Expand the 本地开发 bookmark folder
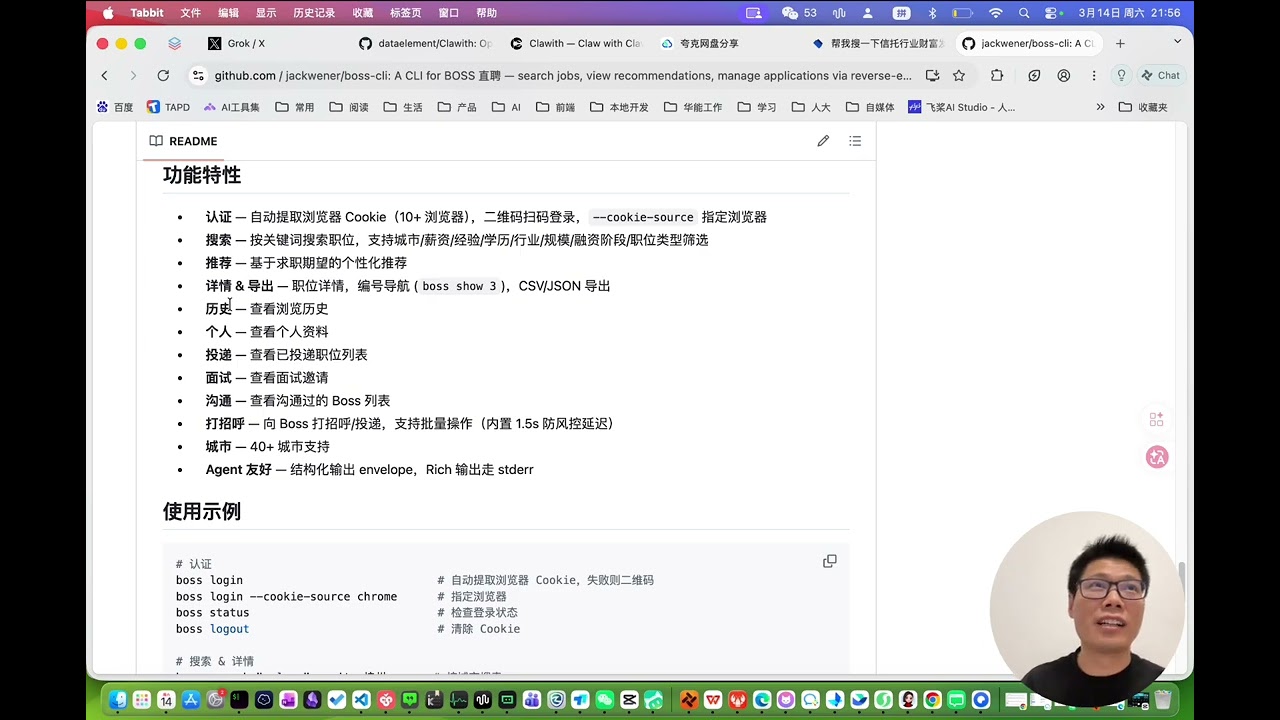This screenshot has width=1280, height=720. click(619, 107)
